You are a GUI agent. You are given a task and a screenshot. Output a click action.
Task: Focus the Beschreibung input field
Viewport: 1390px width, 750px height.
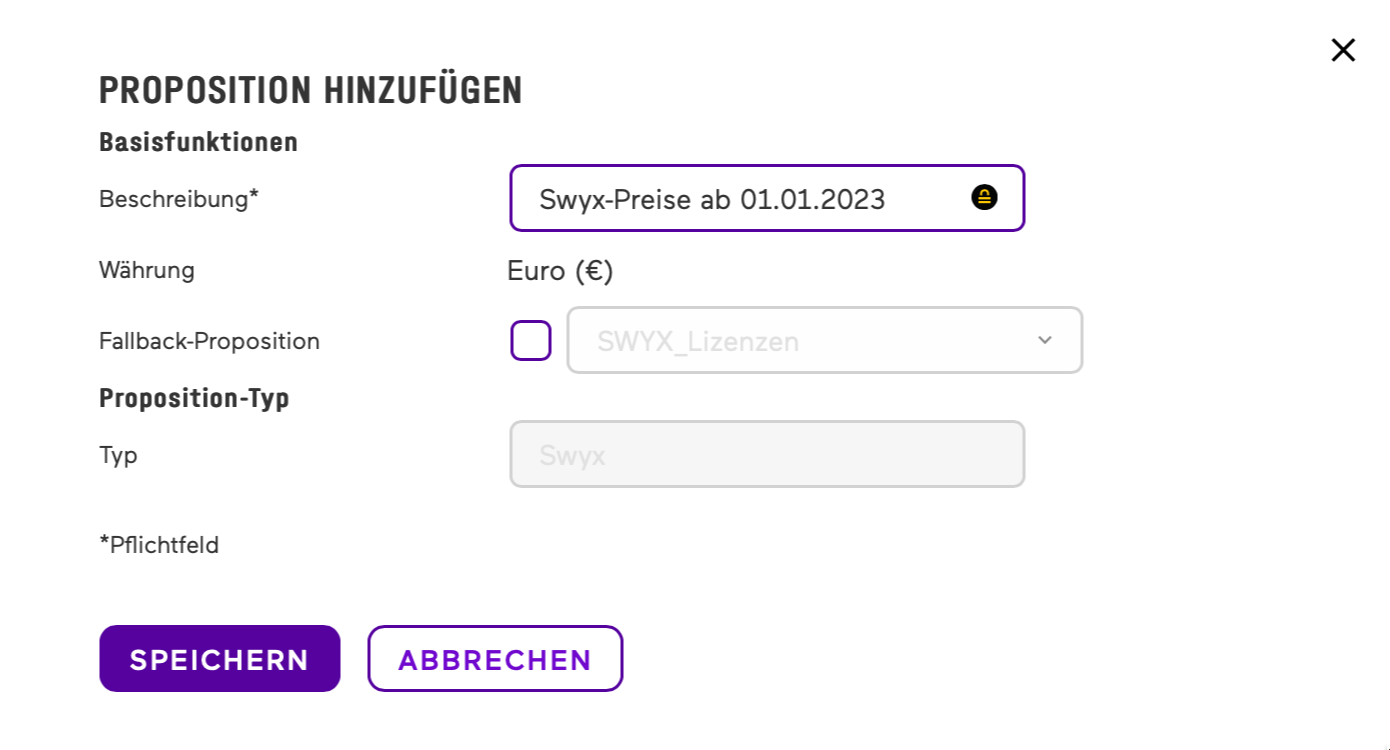pos(750,198)
